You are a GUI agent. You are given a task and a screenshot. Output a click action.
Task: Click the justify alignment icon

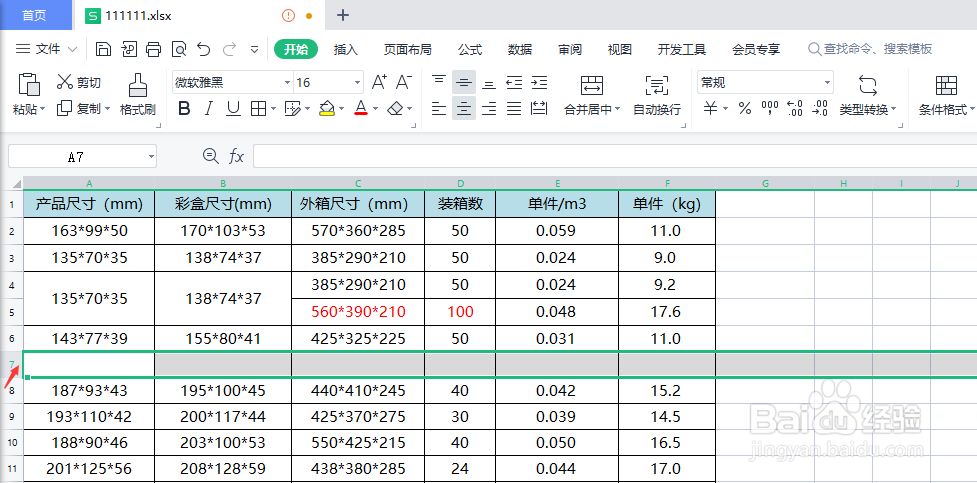point(514,109)
